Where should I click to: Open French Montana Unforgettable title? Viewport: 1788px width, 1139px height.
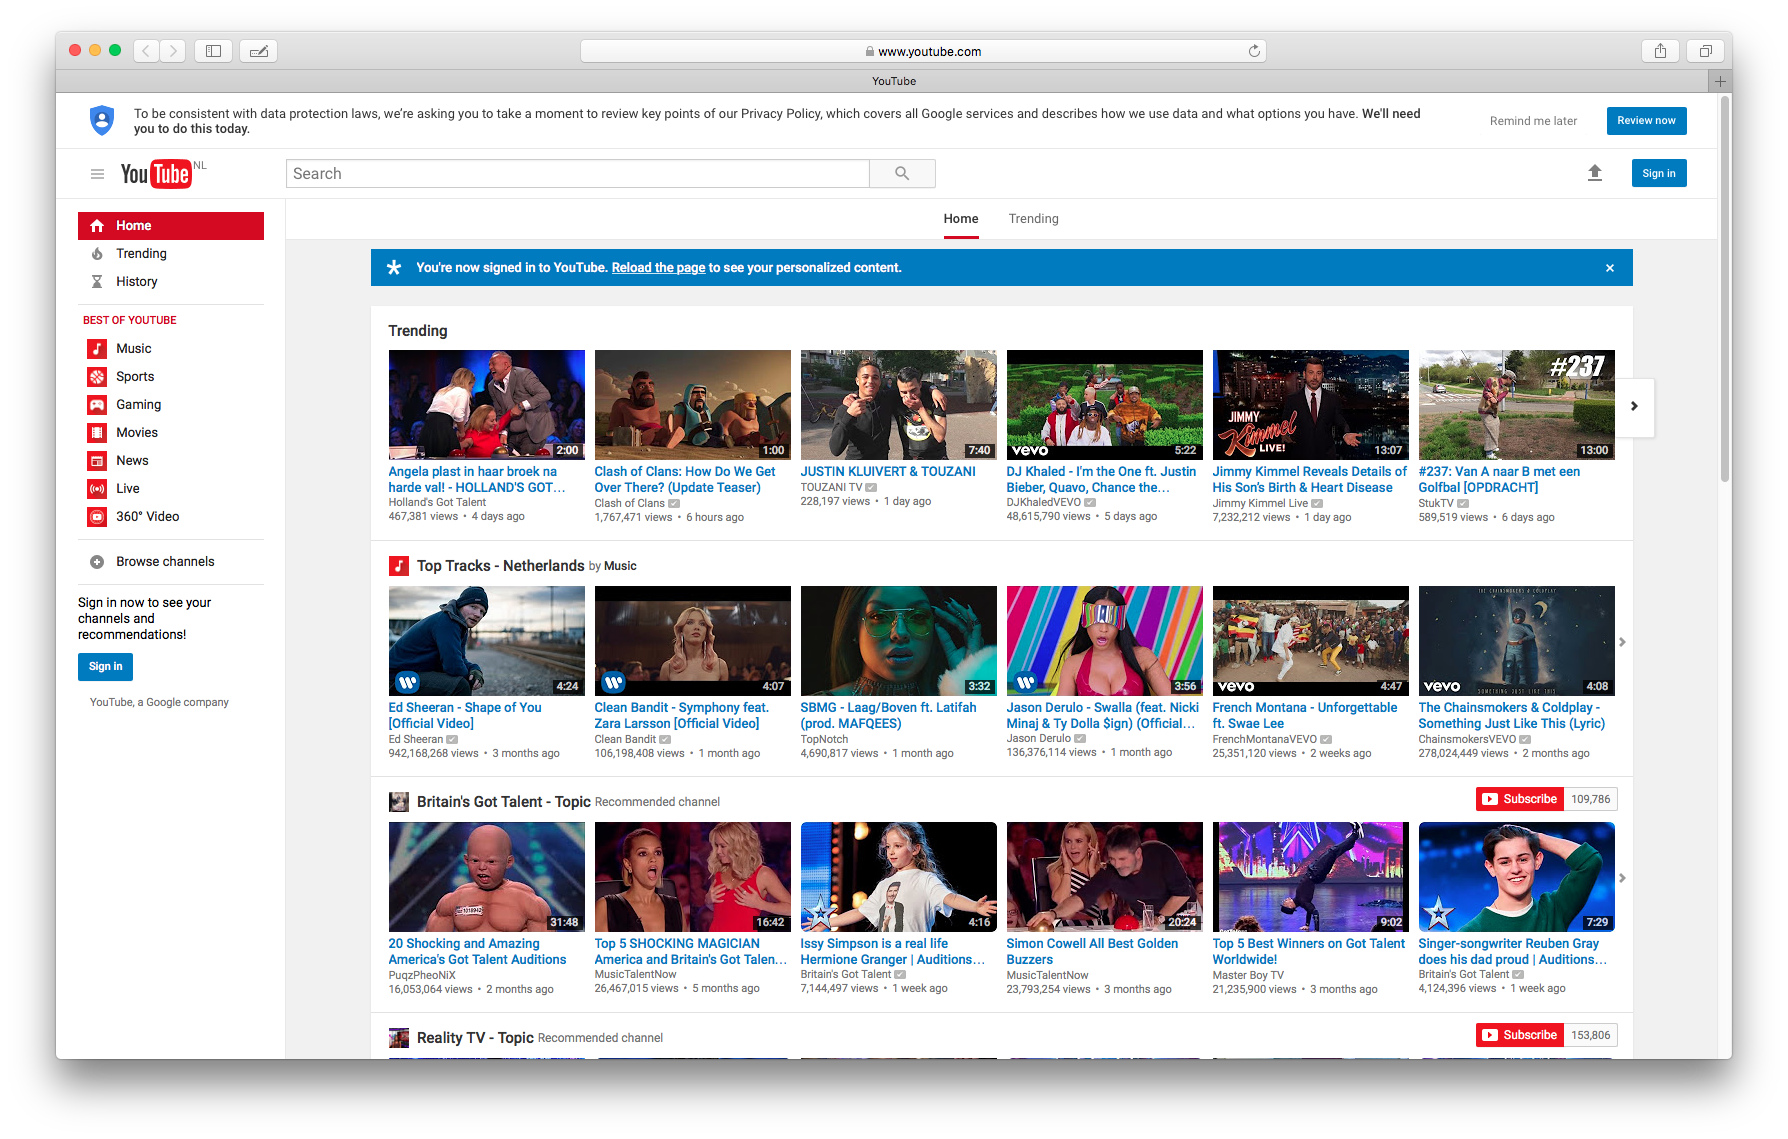click(x=1305, y=716)
